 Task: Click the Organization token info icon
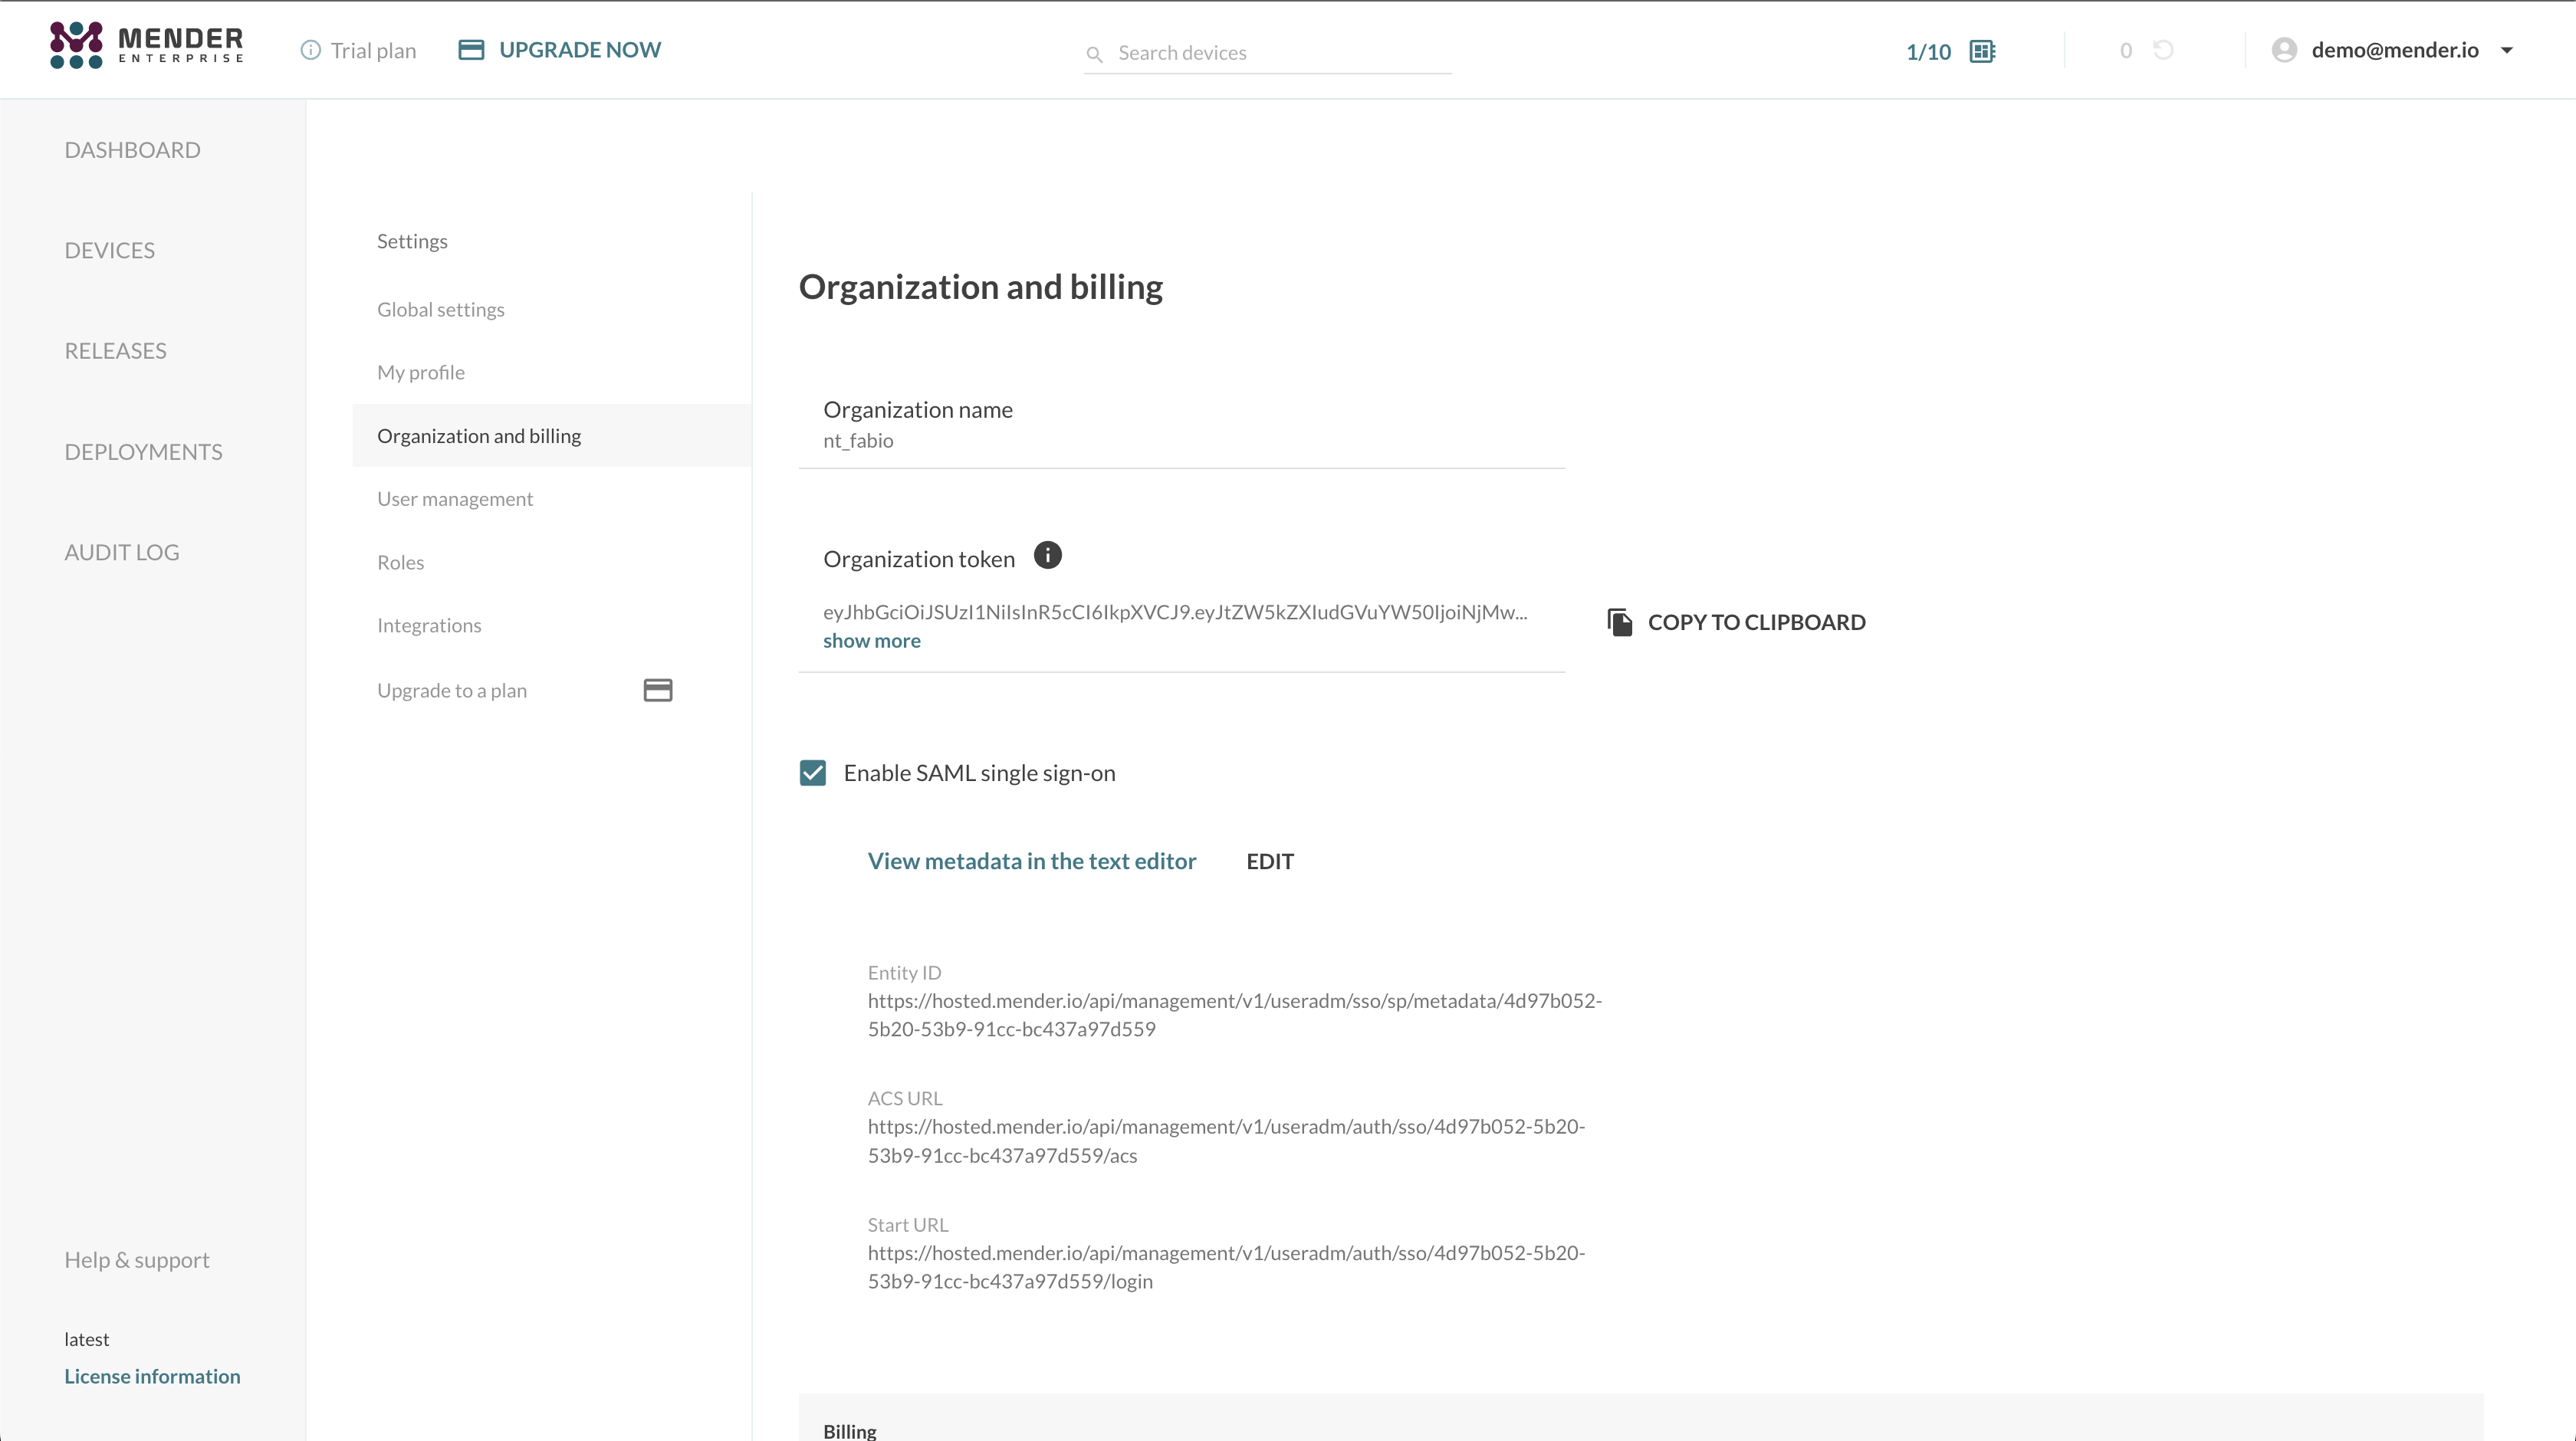[x=1047, y=555]
